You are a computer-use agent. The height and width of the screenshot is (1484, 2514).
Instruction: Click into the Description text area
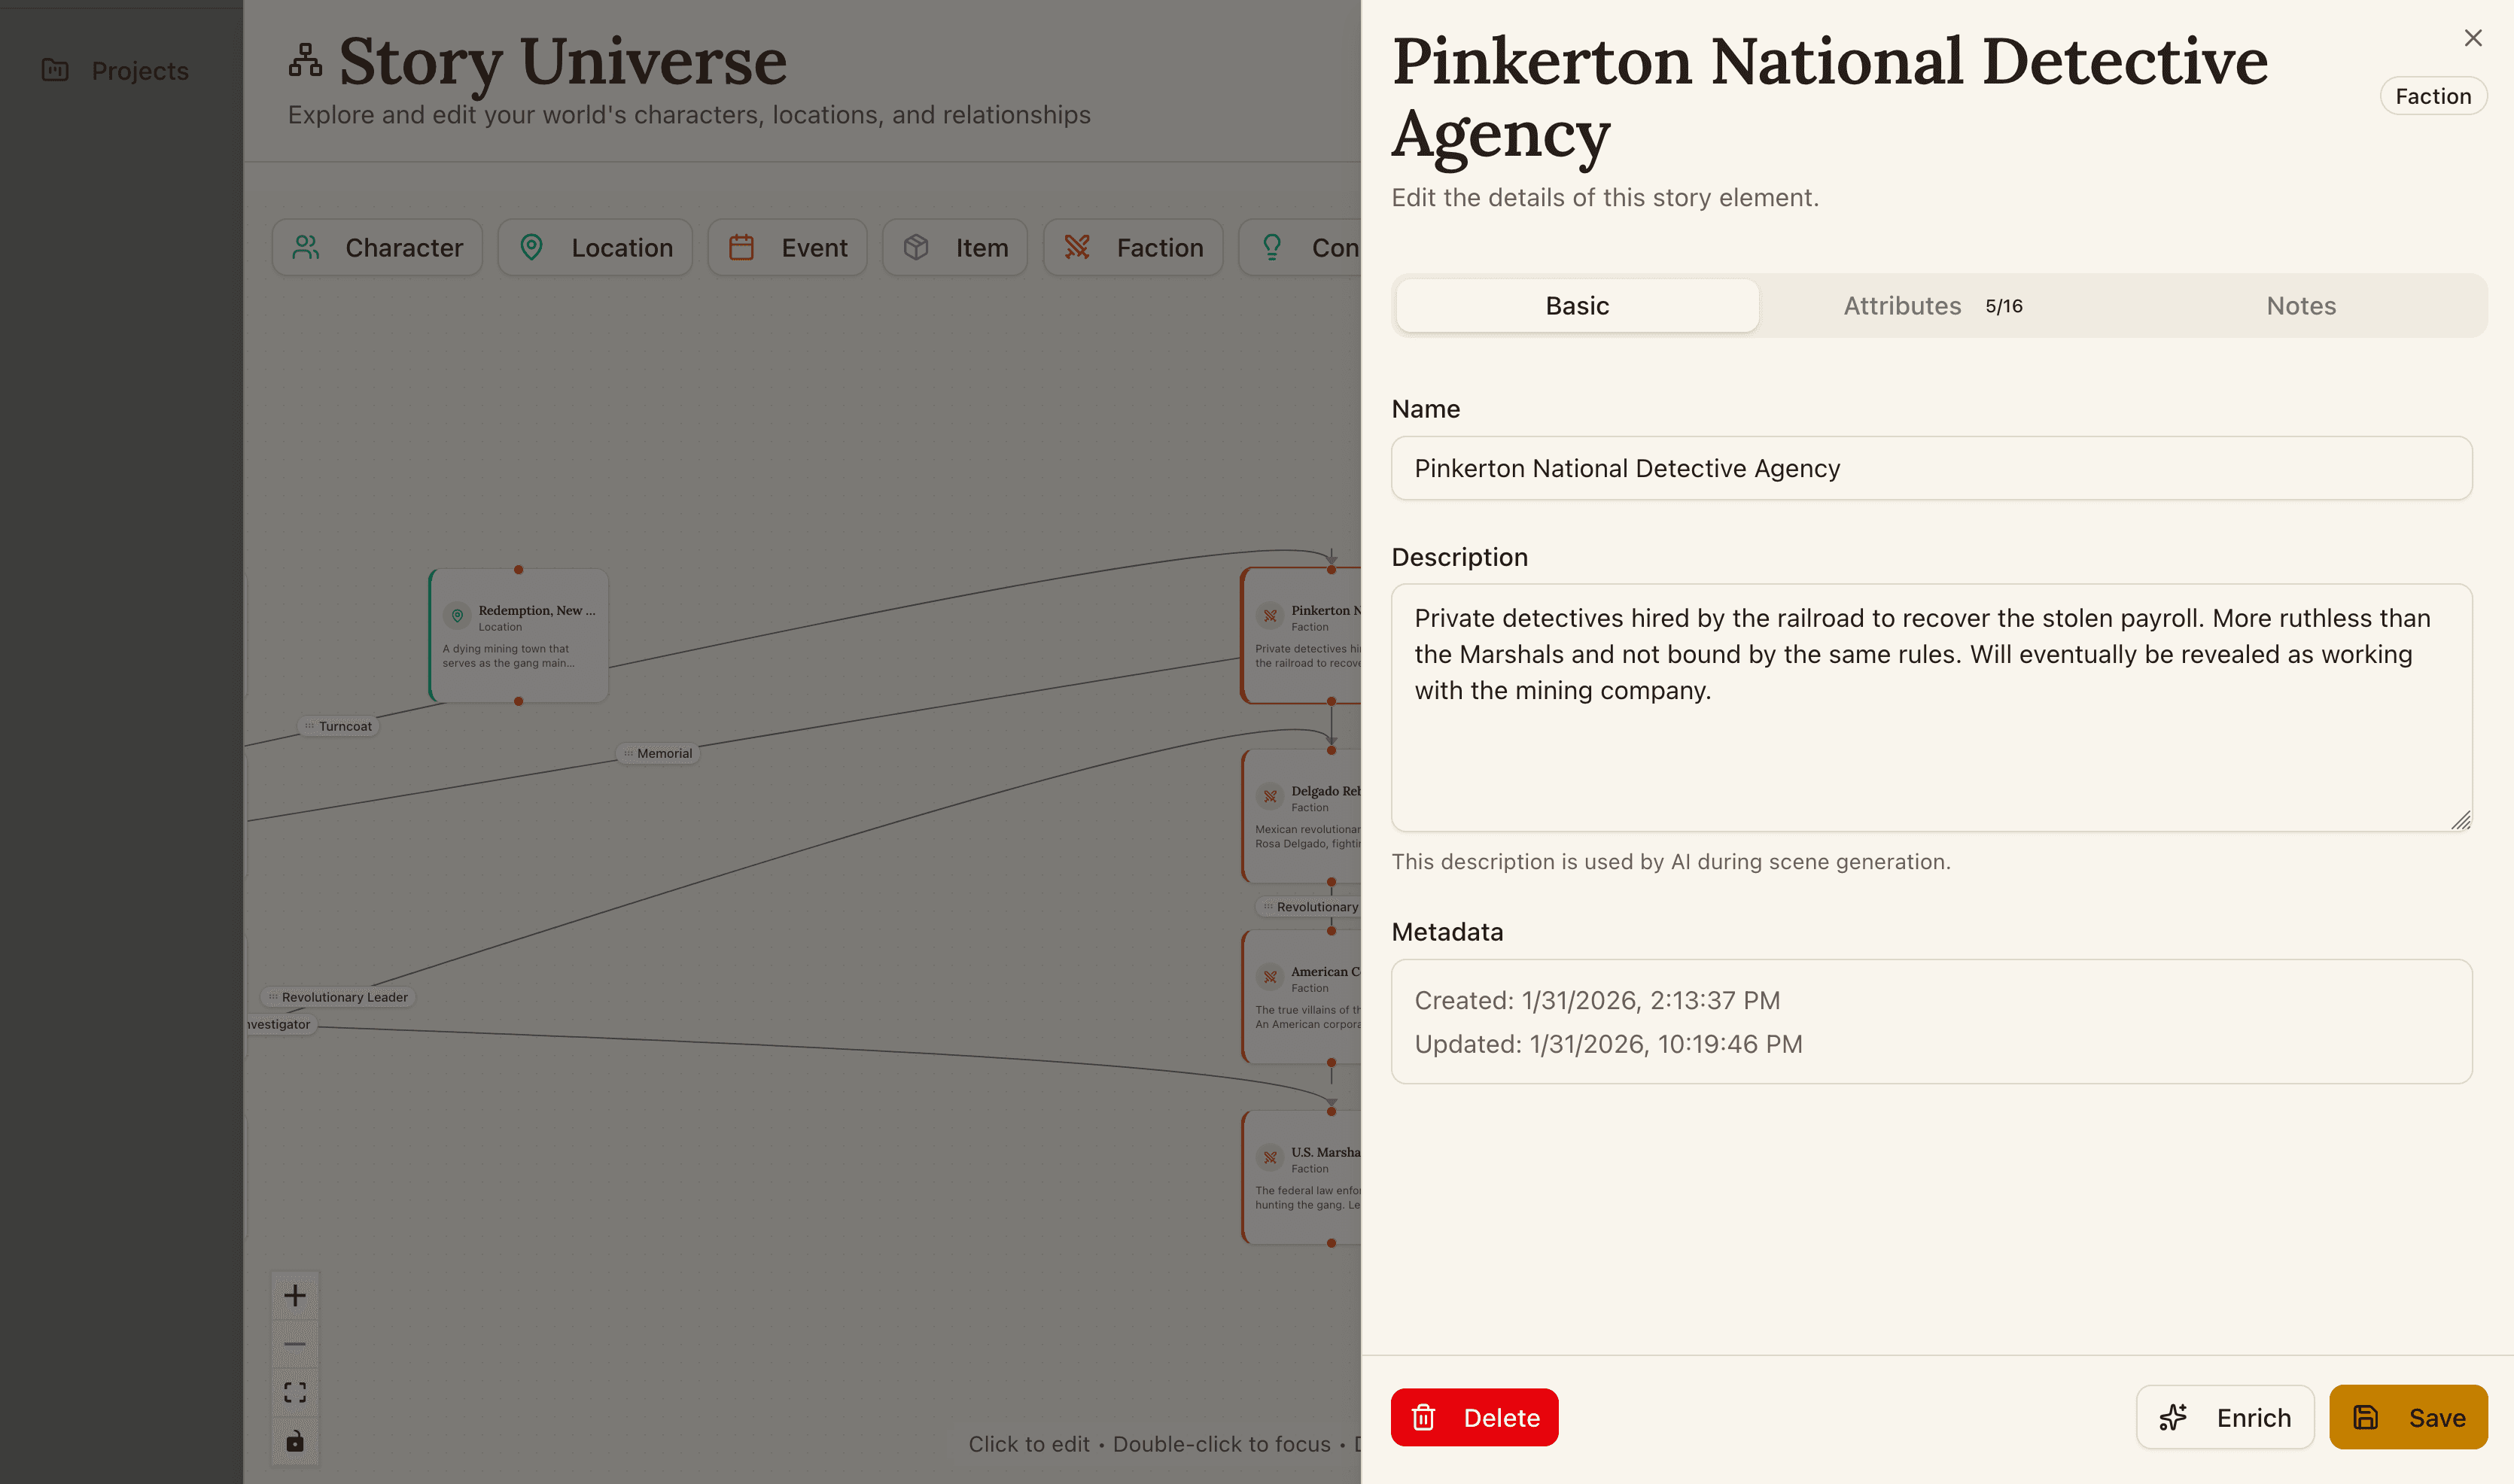[x=1931, y=707]
